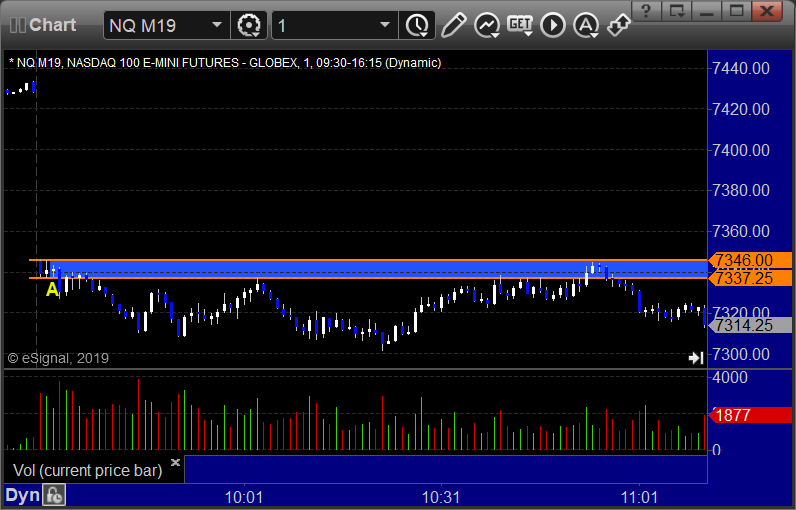Click the share/pop-out arrow icon
The image size is (796, 510).
tap(619, 25)
